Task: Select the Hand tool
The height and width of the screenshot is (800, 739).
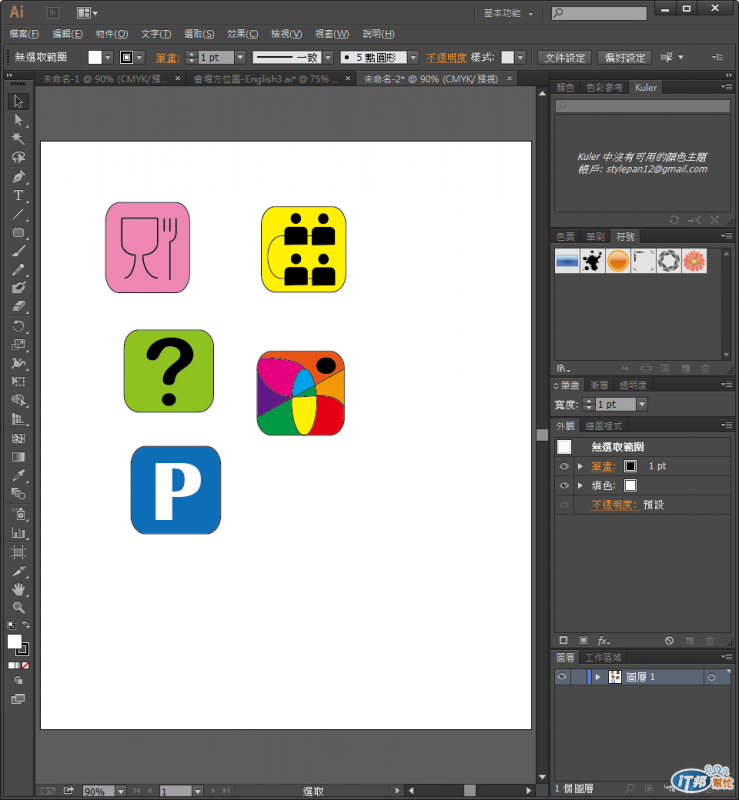Action: pyautogui.click(x=18, y=589)
